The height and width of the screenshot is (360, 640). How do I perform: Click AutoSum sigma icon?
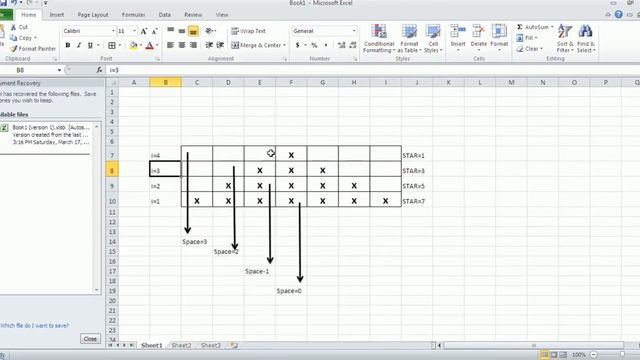tap(520, 27)
